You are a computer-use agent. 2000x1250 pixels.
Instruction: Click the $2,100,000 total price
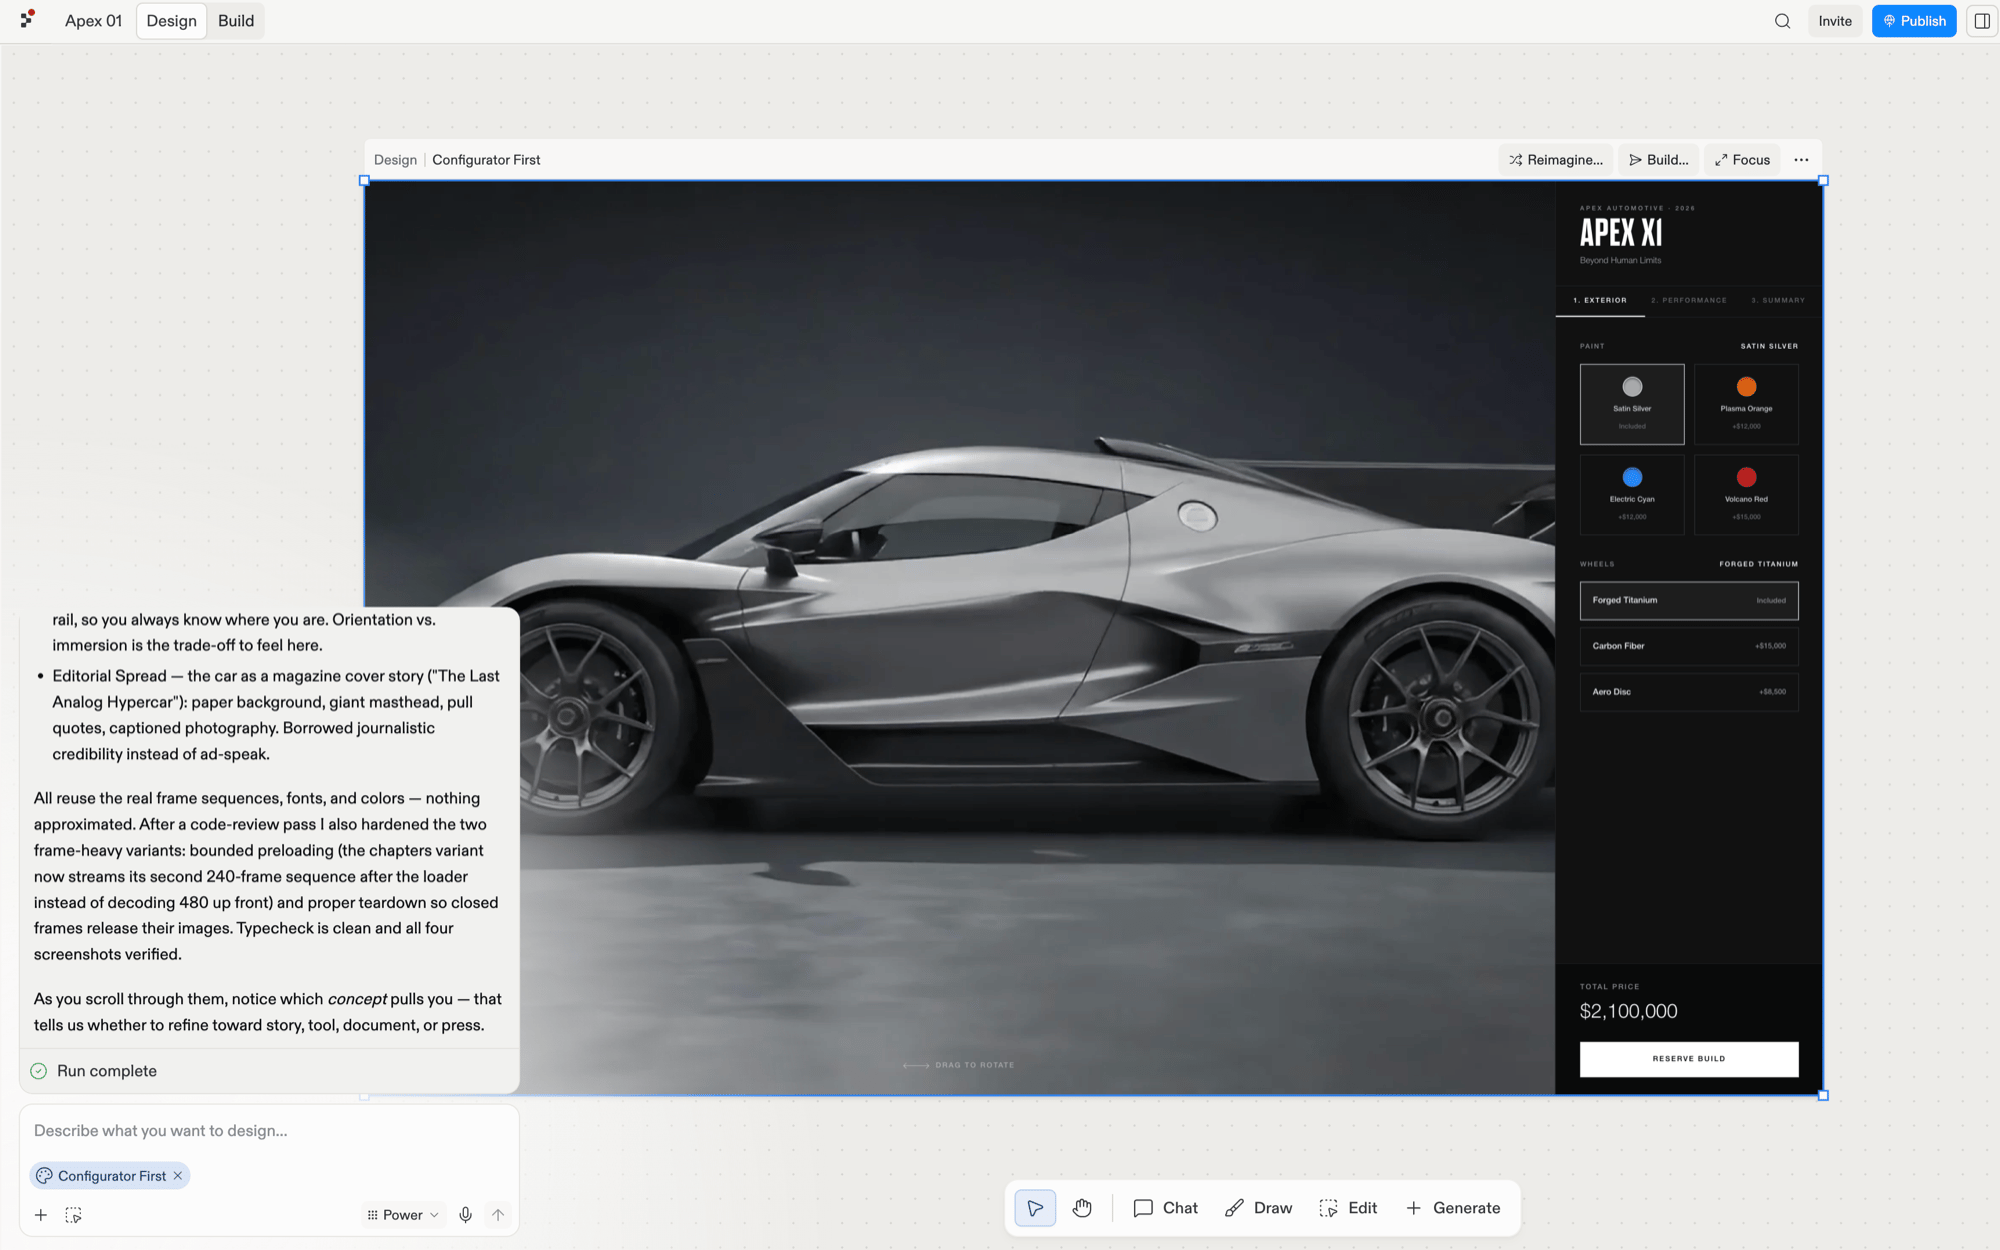[1628, 1011]
